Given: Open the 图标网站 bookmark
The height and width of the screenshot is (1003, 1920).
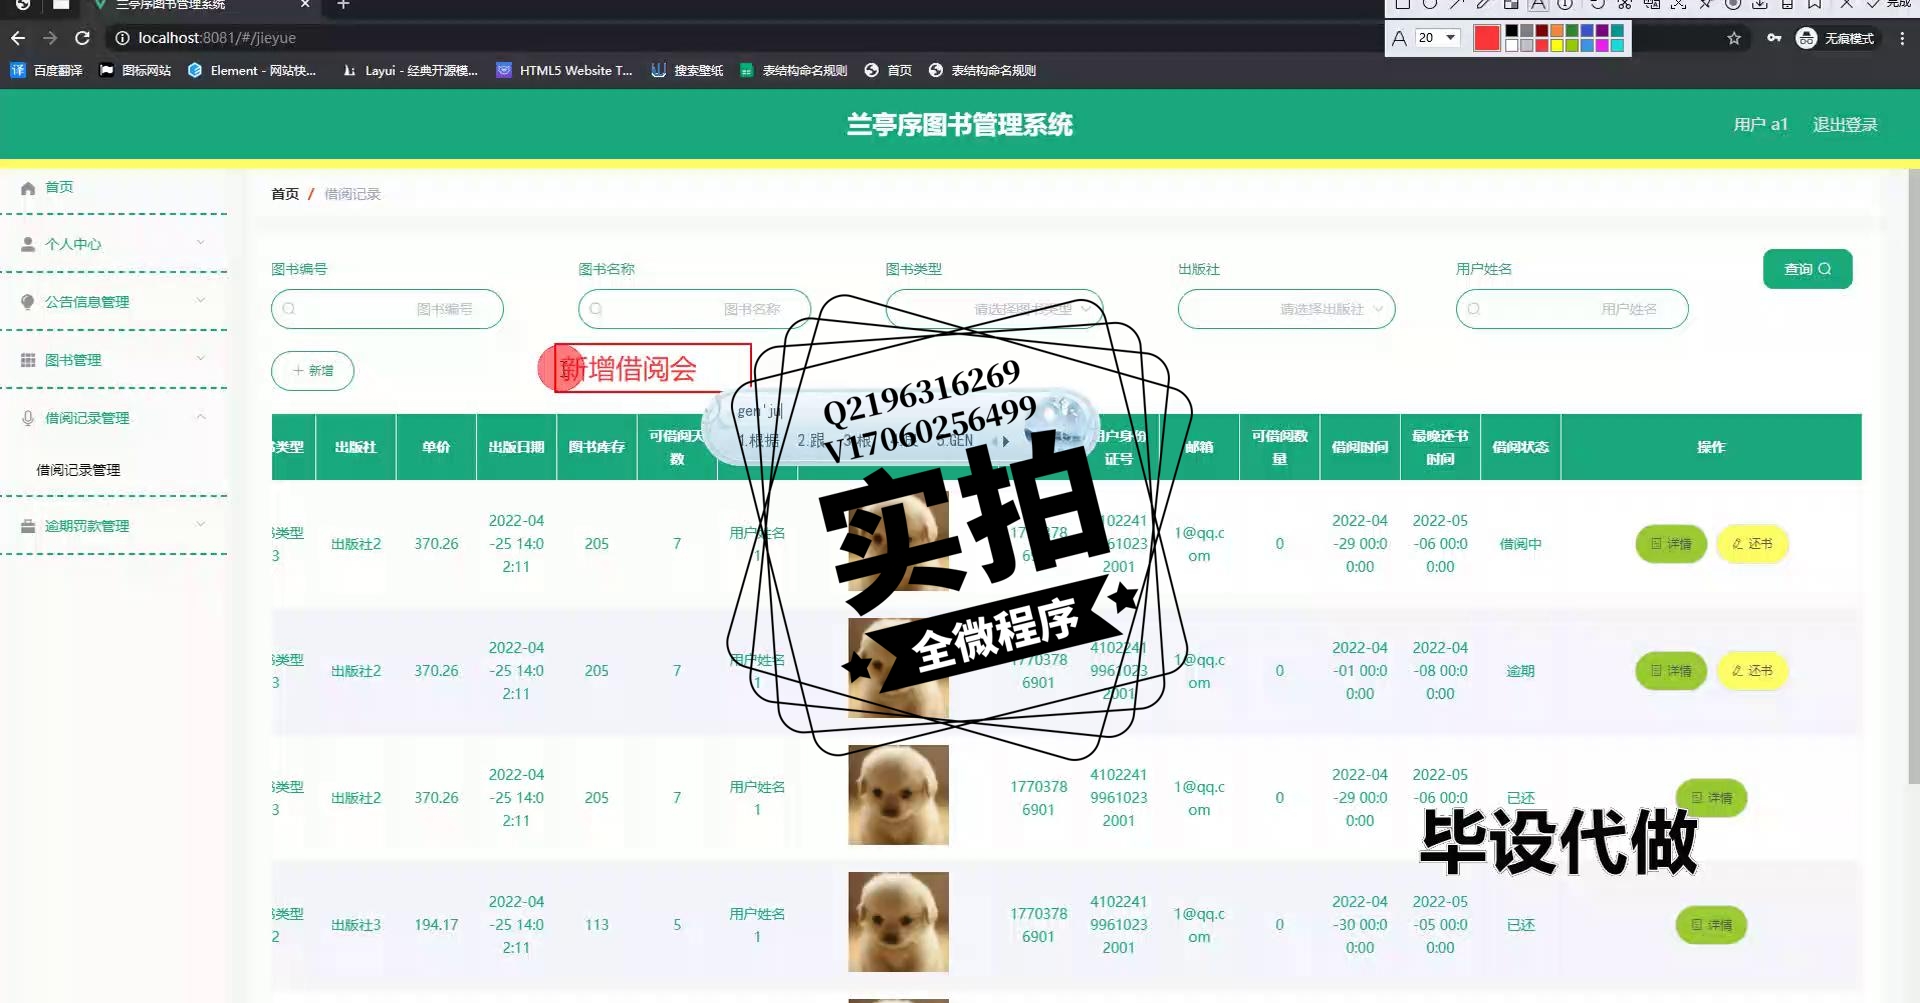Looking at the screenshot, I should coord(135,70).
